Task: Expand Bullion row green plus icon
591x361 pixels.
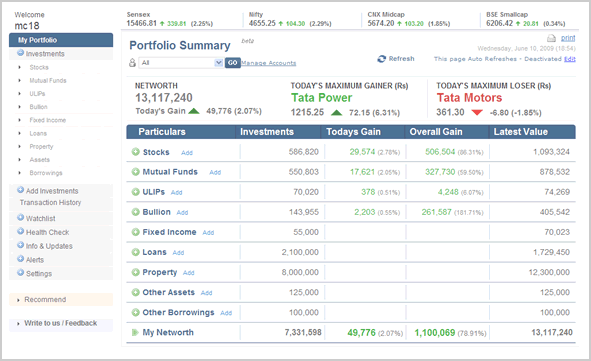Action: [x=136, y=212]
